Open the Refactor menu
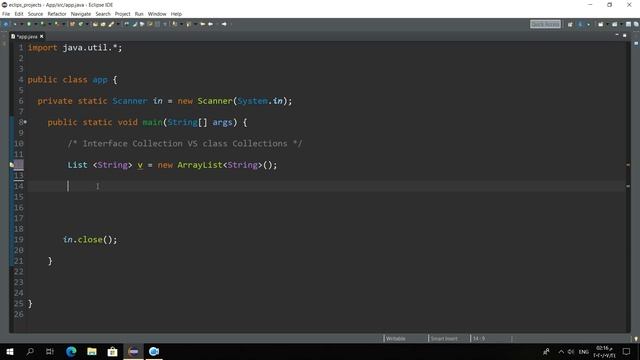The image size is (640, 360). (x=57, y=14)
